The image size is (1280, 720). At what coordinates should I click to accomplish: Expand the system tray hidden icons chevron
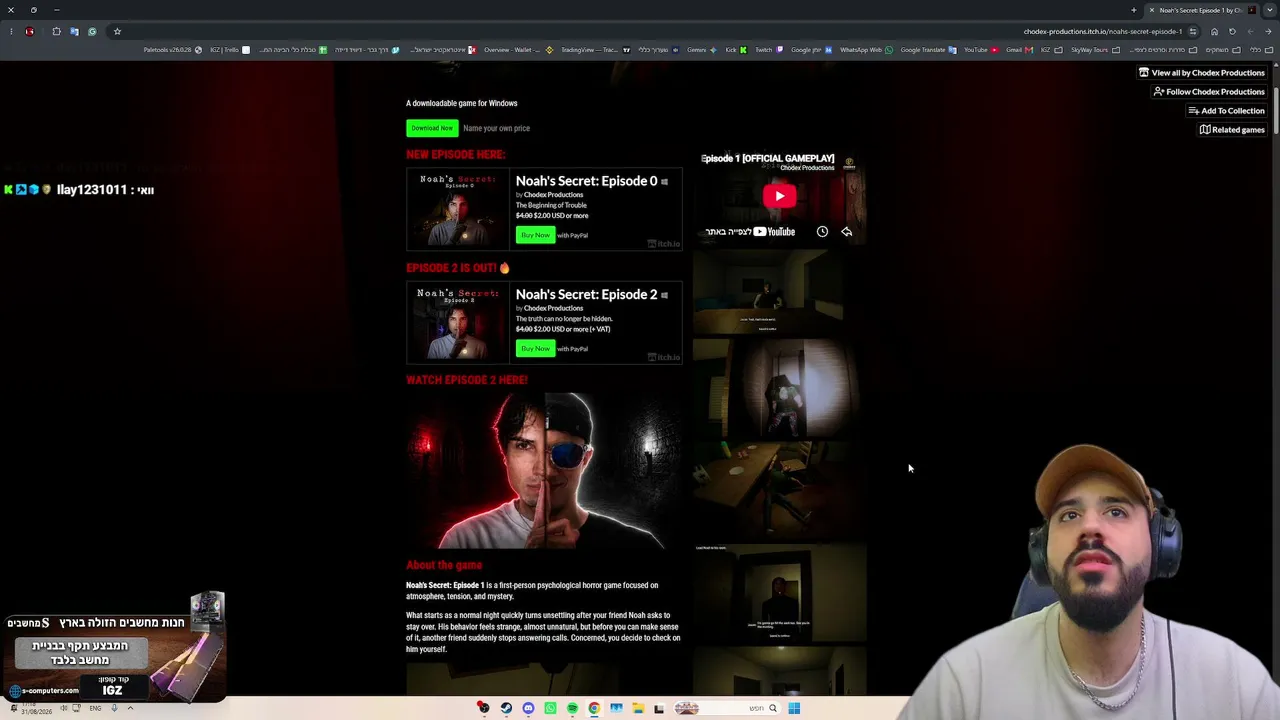point(130,708)
